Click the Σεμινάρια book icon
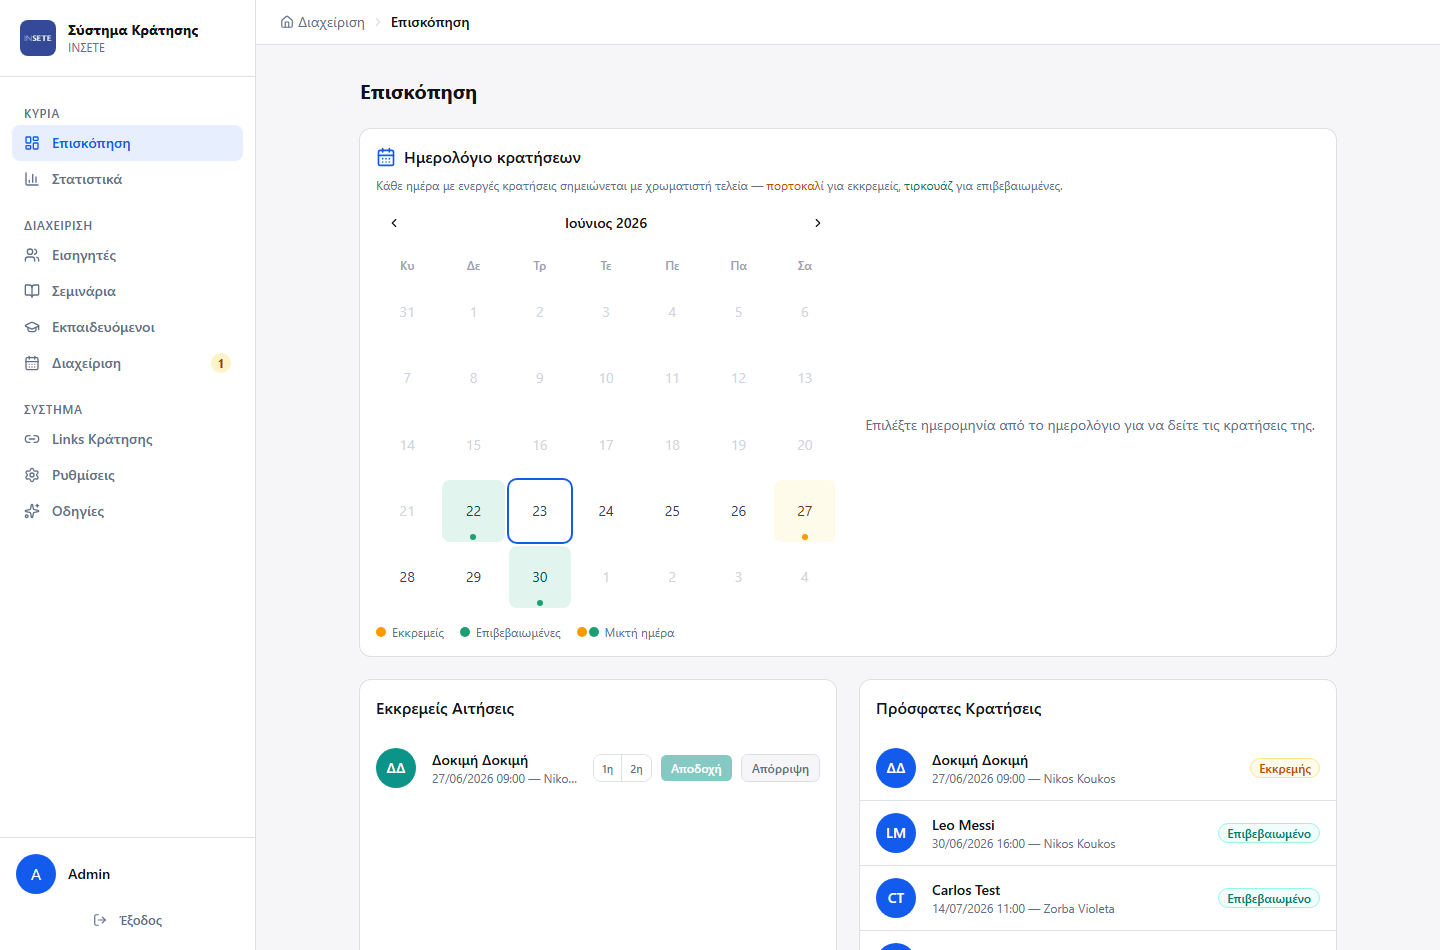 tap(32, 291)
